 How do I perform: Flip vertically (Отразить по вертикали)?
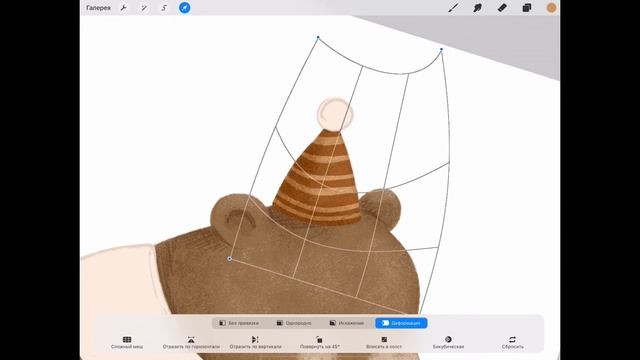[256, 342]
